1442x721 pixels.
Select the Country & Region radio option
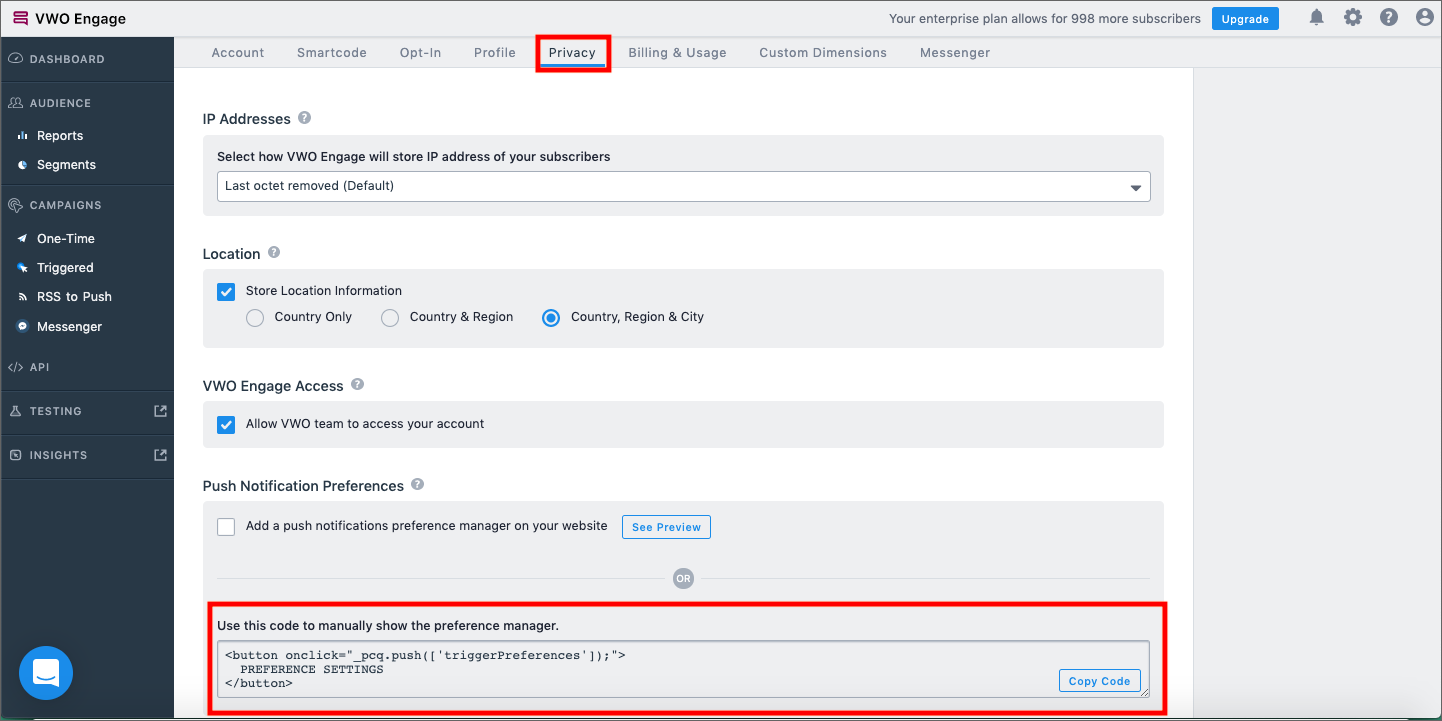[390, 318]
